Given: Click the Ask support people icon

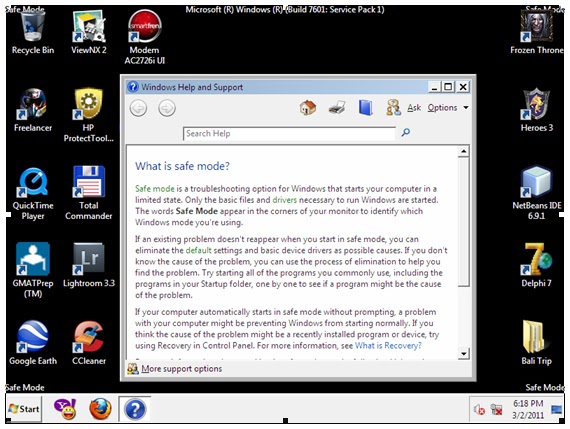Looking at the screenshot, I should click(x=393, y=108).
